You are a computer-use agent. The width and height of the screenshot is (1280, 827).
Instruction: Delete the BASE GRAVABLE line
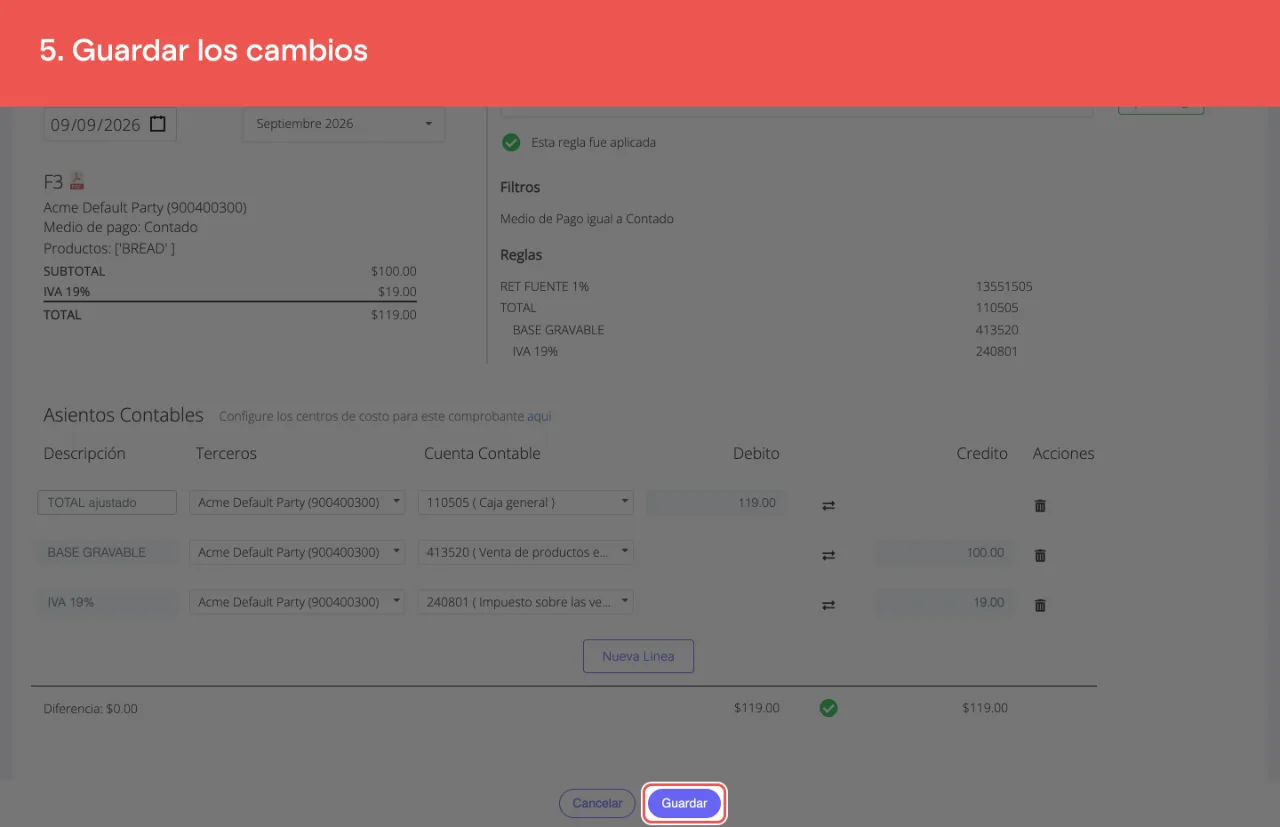tap(1040, 555)
